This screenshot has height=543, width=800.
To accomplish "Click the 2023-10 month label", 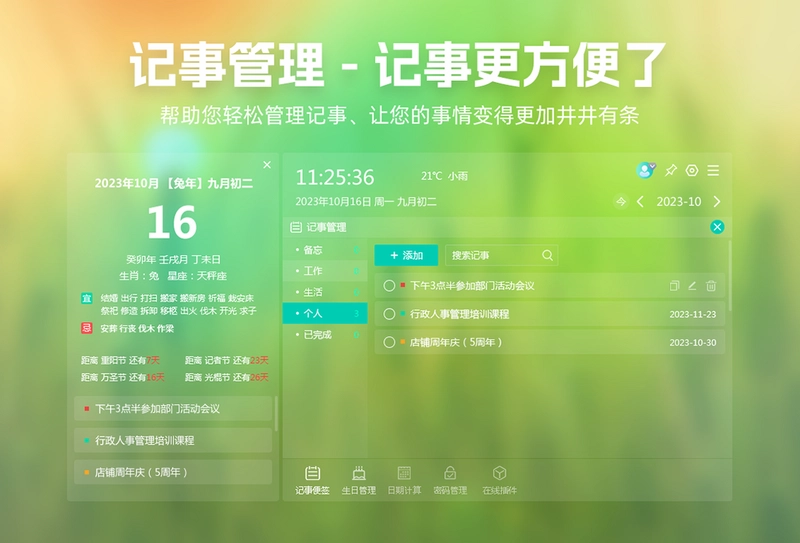I will click(679, 202).
